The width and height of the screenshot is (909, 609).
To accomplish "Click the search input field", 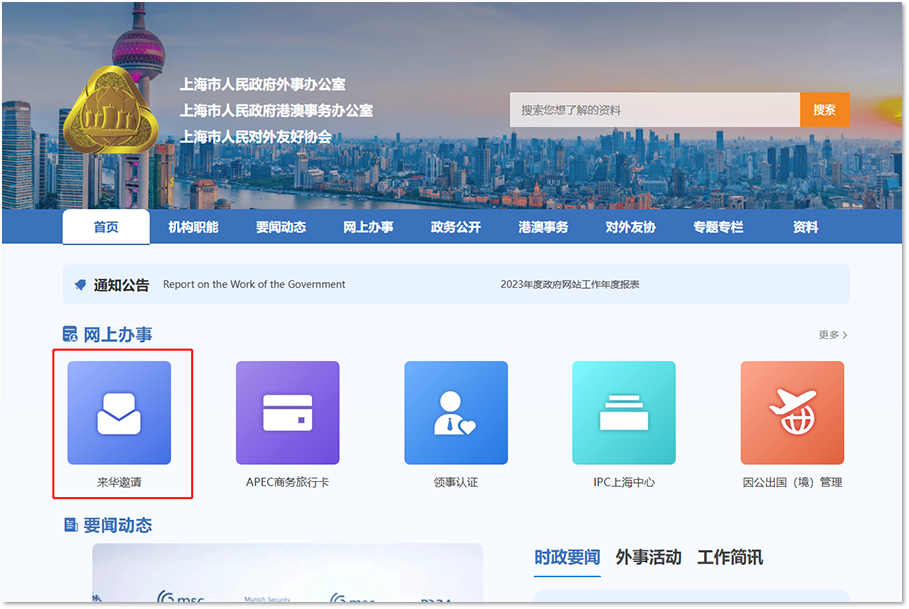I will [654, 110].
